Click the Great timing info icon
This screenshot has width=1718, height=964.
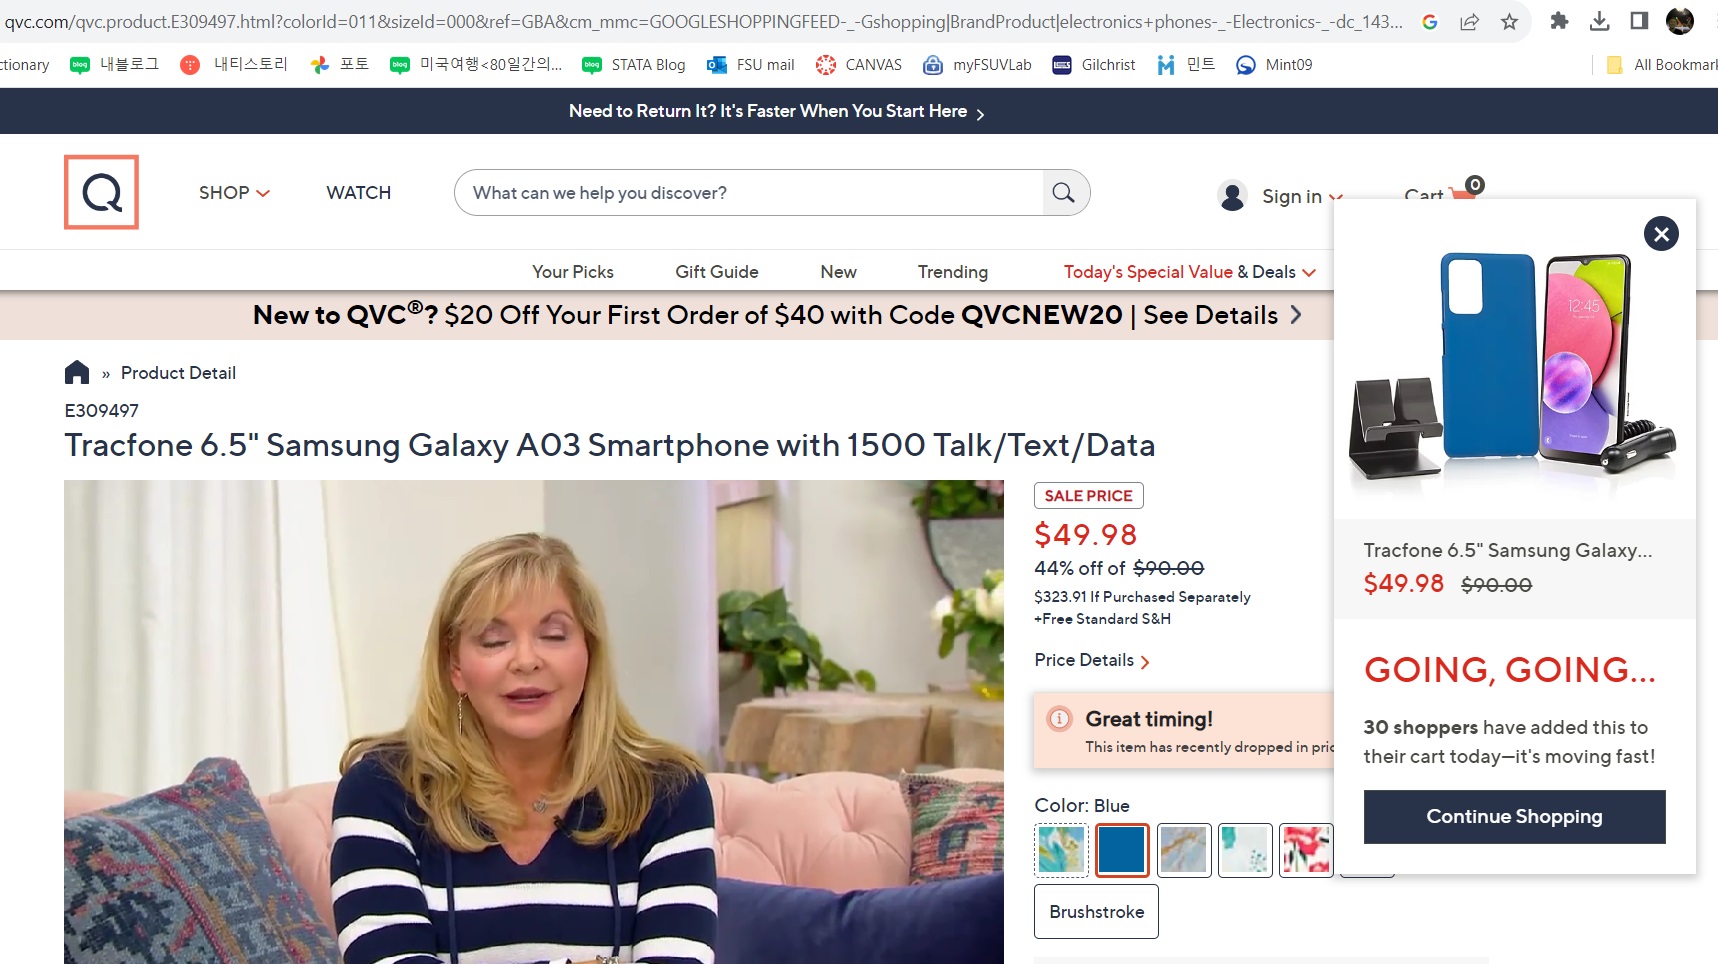(1059, 718)
